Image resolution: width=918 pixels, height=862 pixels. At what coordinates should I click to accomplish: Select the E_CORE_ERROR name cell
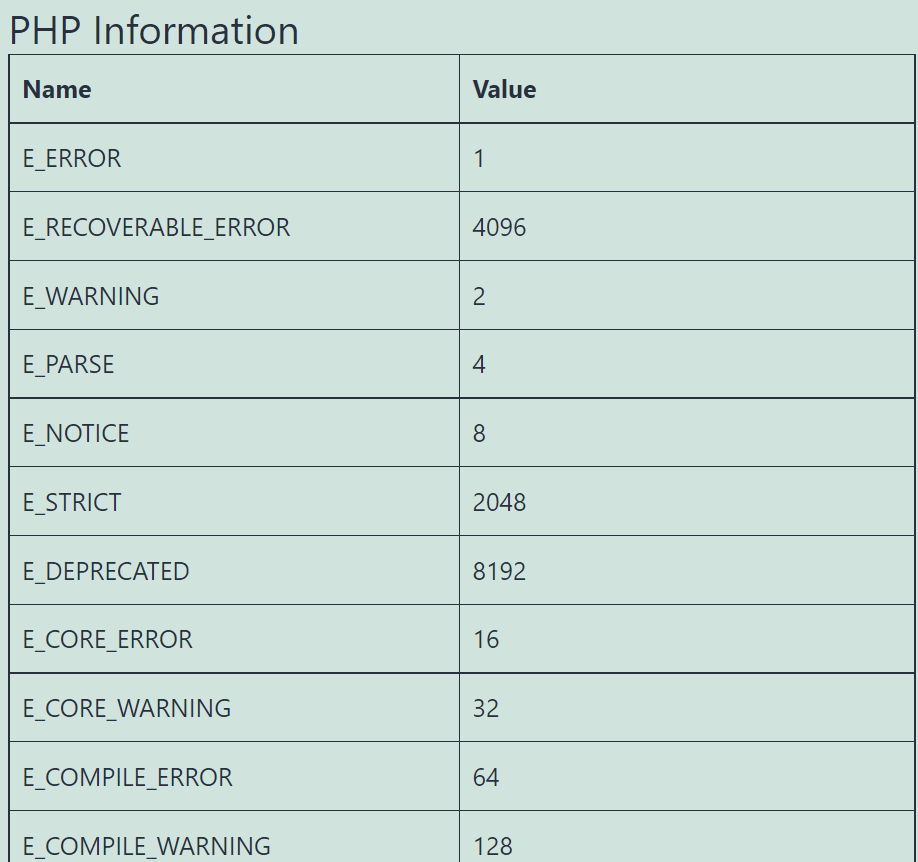coord(108,640)
